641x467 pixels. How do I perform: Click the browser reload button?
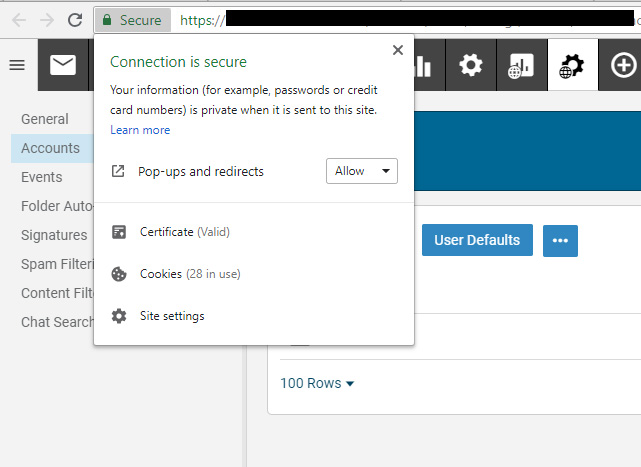(75, 20)
